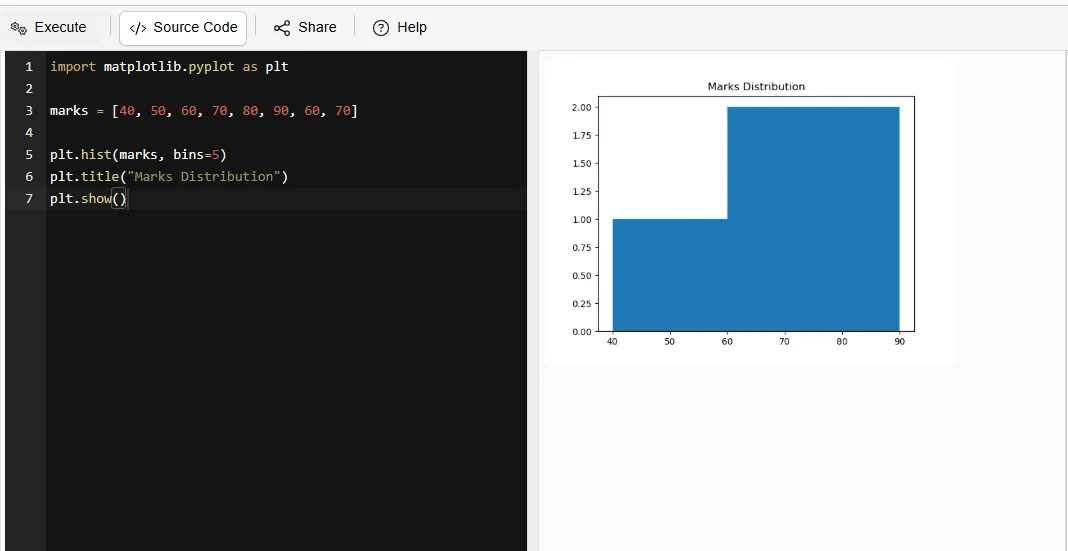Image resolution: width=1068 pixels, height=551 pixels.
Task: Click the "Marks Distribution" string in code
Action: (x=204, y=176)
